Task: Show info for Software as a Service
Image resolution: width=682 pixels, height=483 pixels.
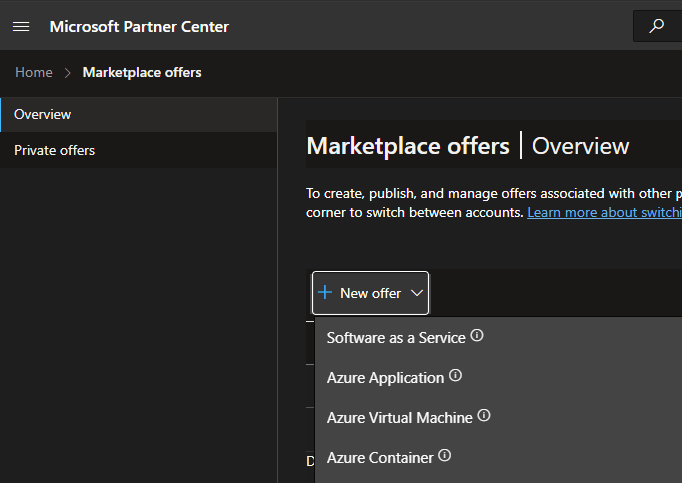Action: [477, 335]
